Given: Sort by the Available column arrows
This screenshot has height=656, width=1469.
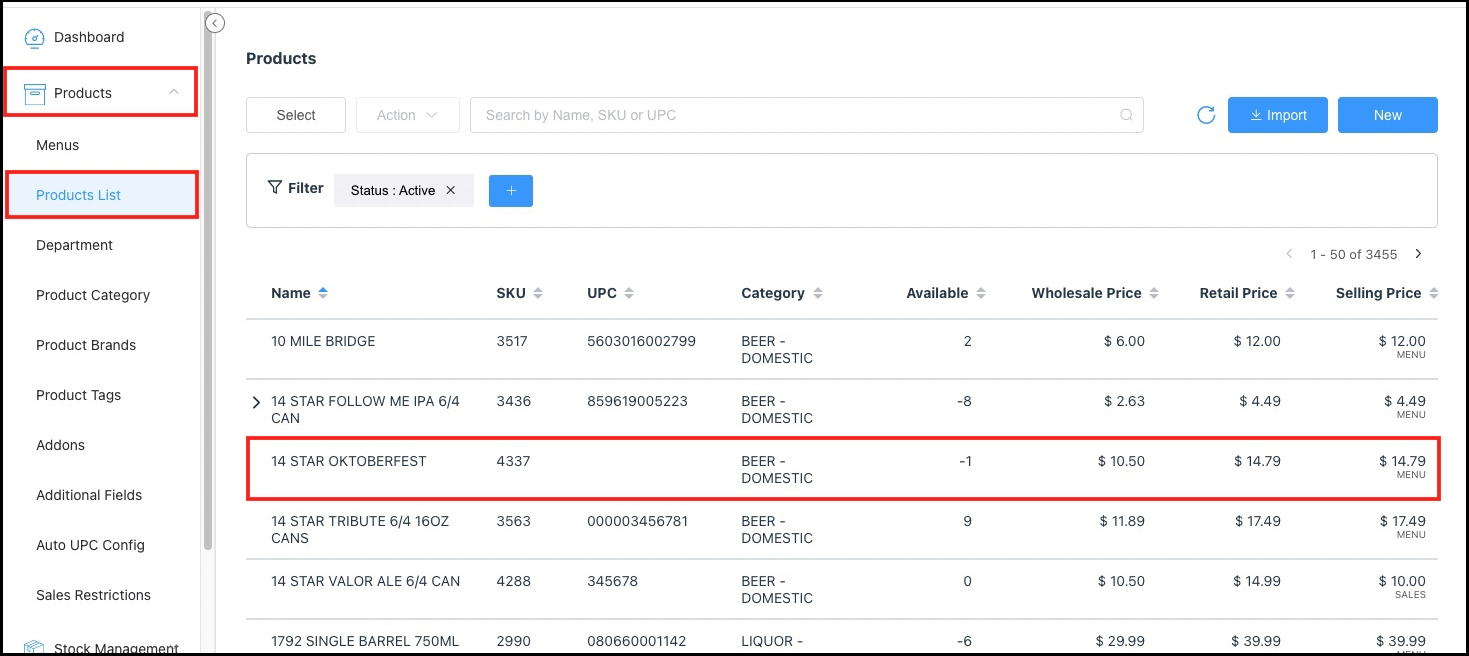Looking at the screenshot, I should pos(981,293).
